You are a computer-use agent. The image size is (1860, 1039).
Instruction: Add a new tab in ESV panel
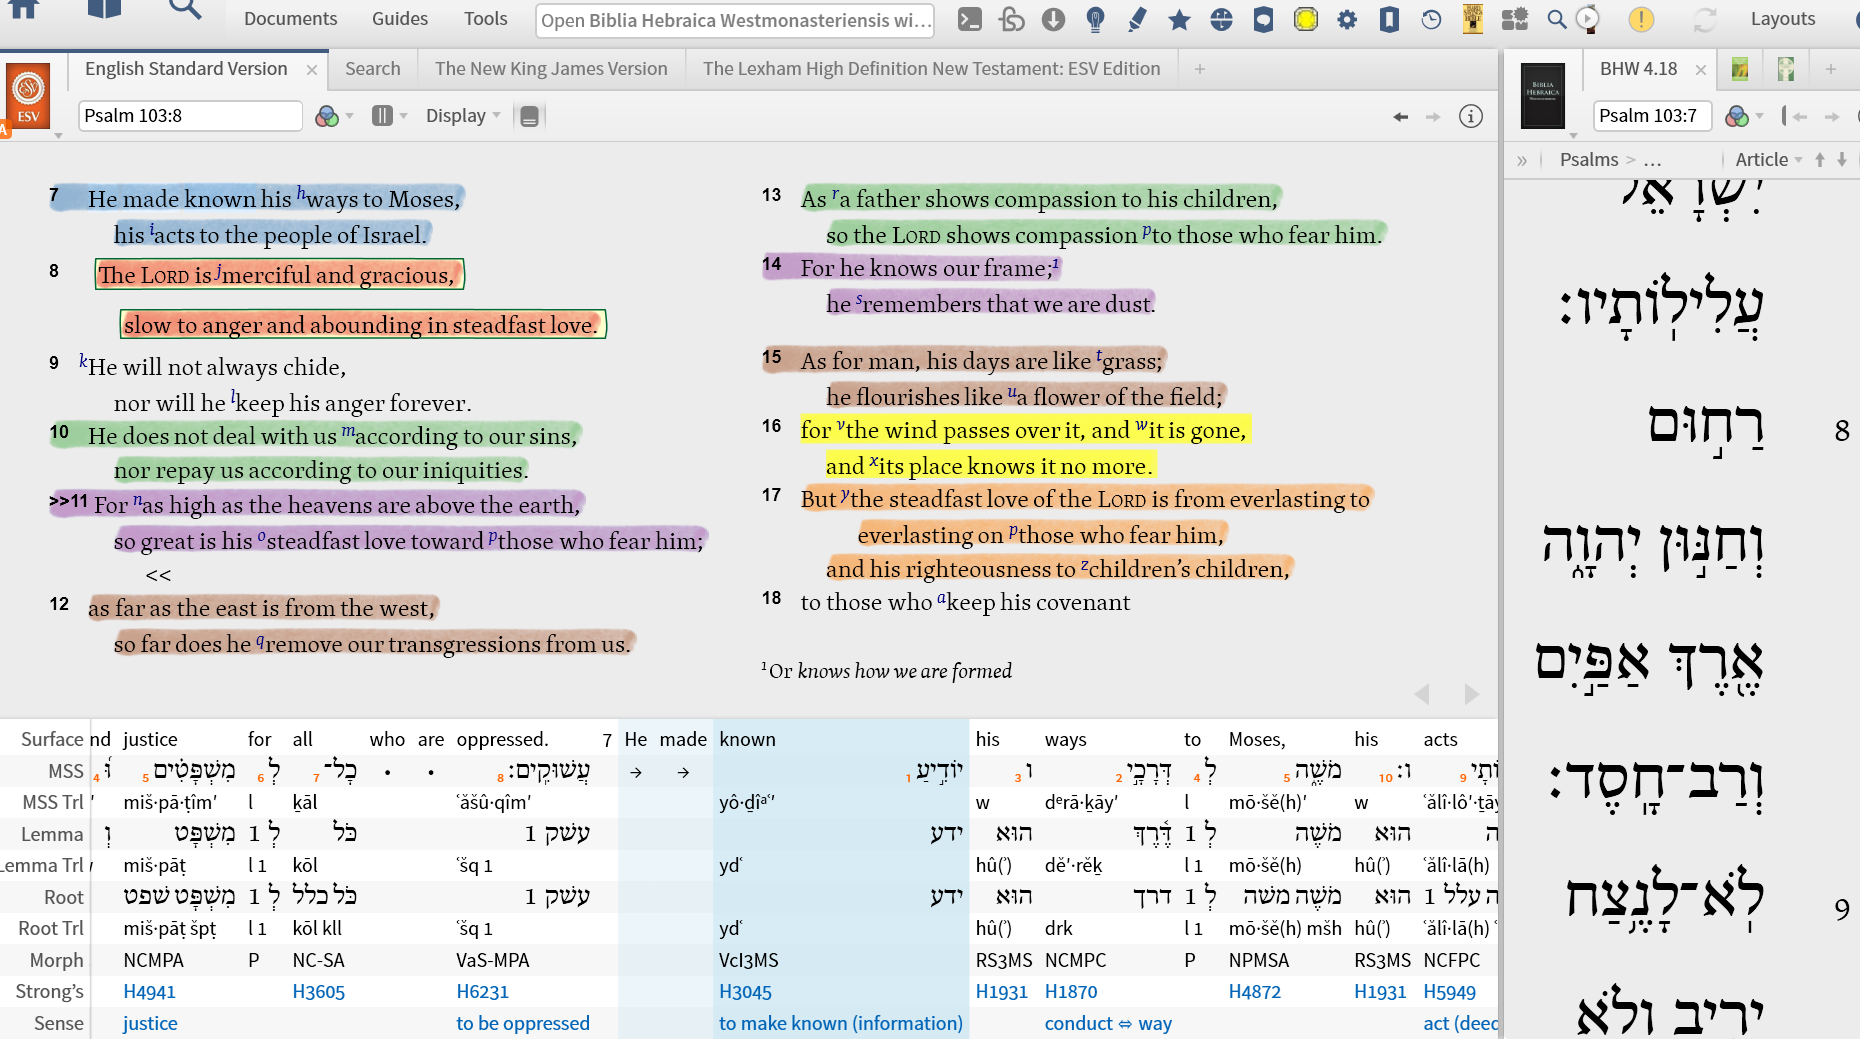tap(1199, 69)
